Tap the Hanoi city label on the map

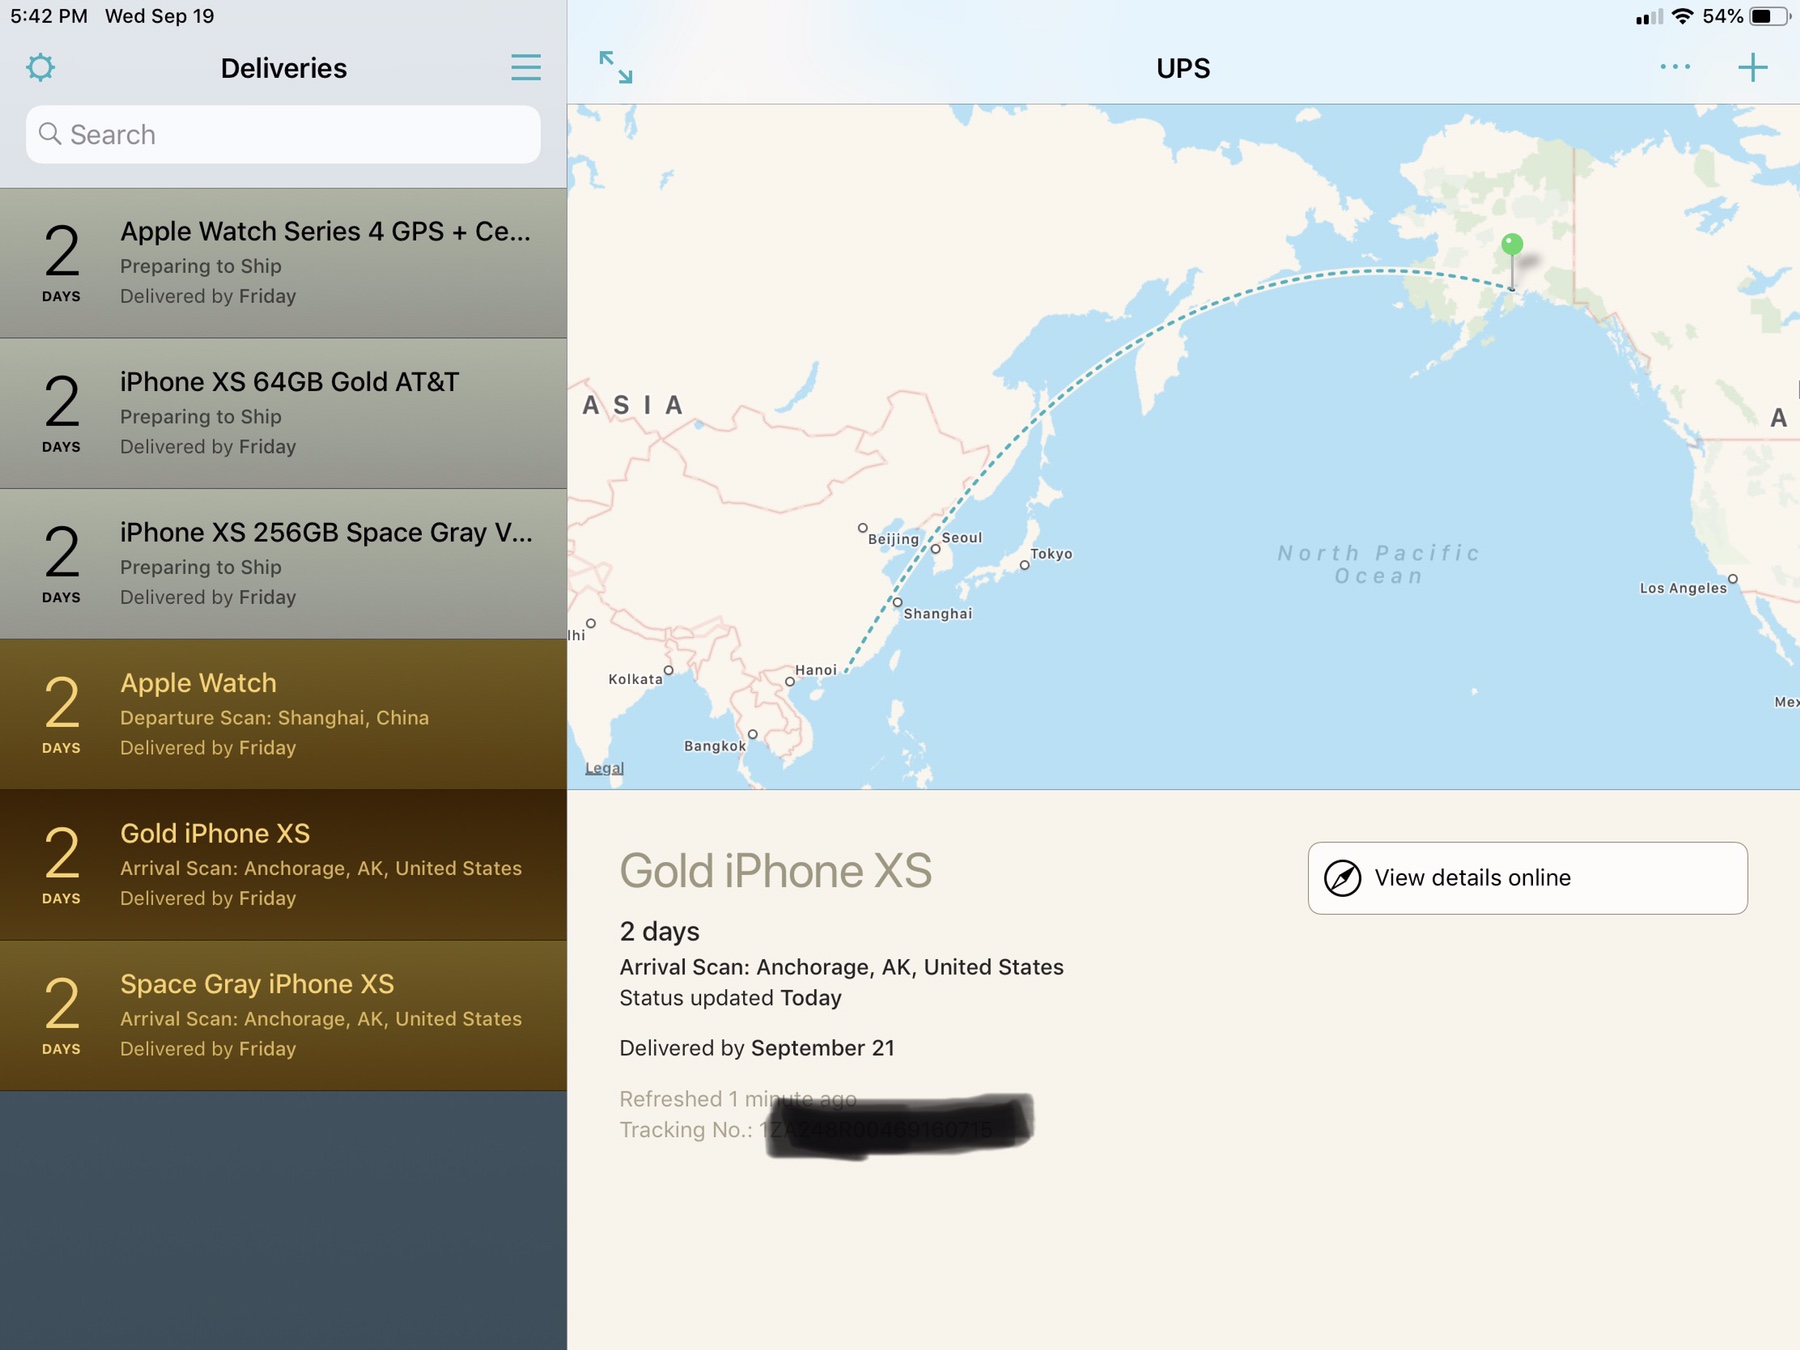click(816, 670)
